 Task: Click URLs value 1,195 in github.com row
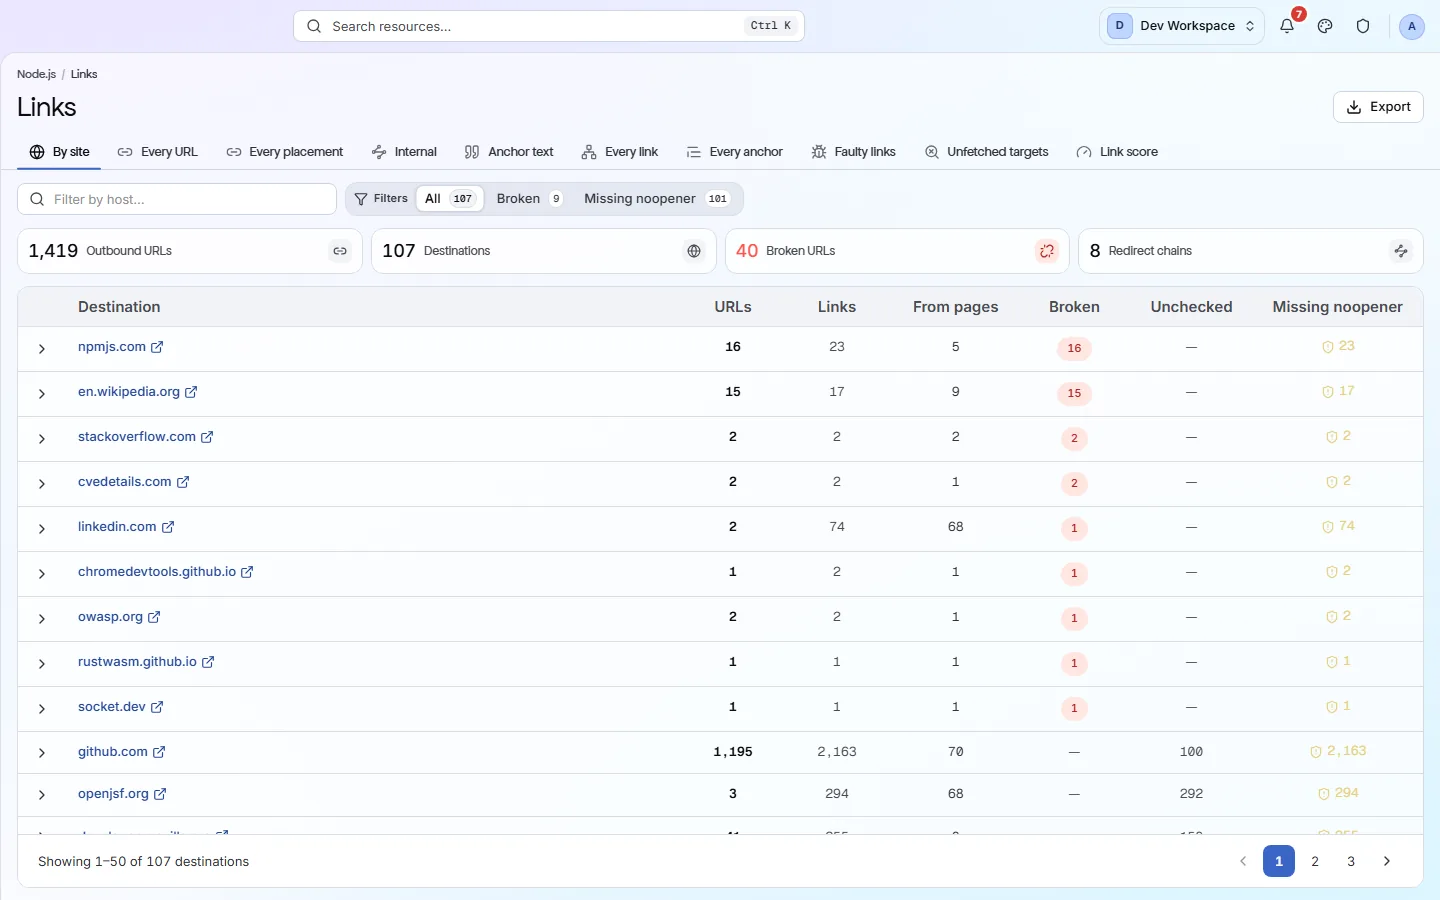click(x=733, y=752)
